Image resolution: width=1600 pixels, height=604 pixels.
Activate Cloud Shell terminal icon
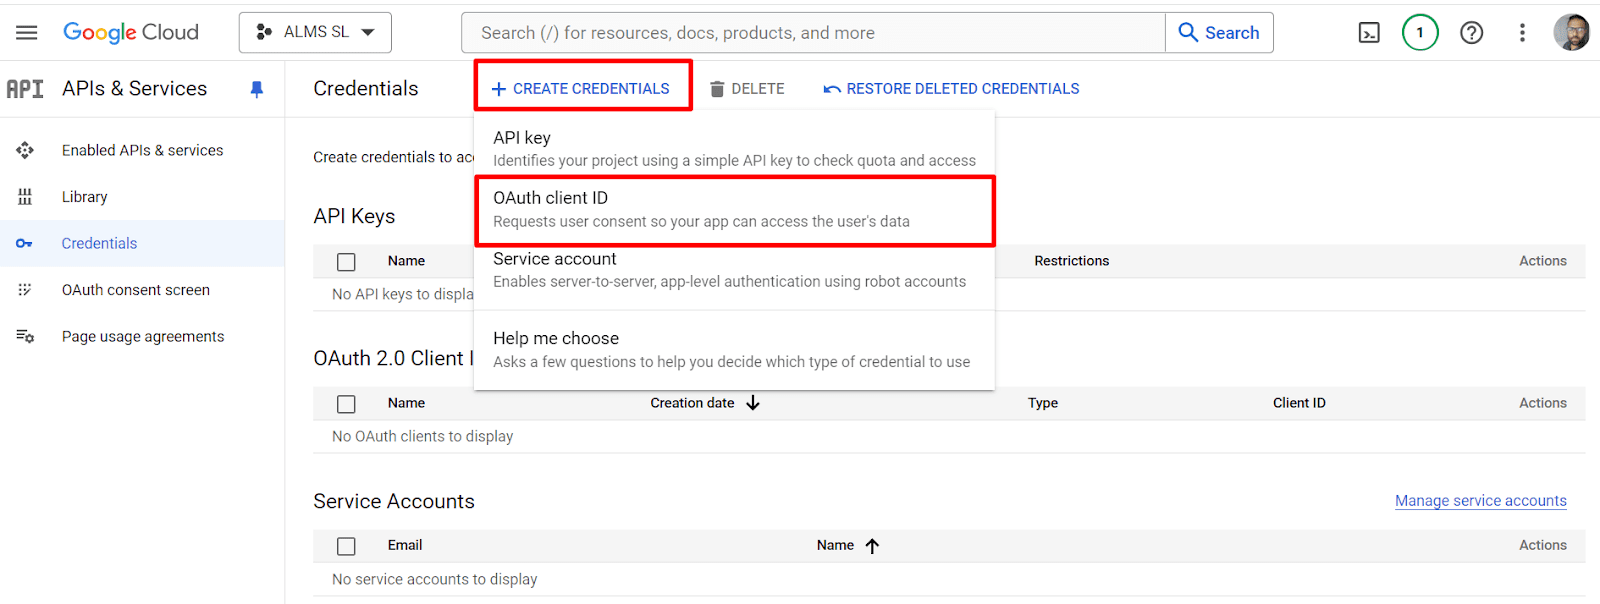[x=1369, y=33]
